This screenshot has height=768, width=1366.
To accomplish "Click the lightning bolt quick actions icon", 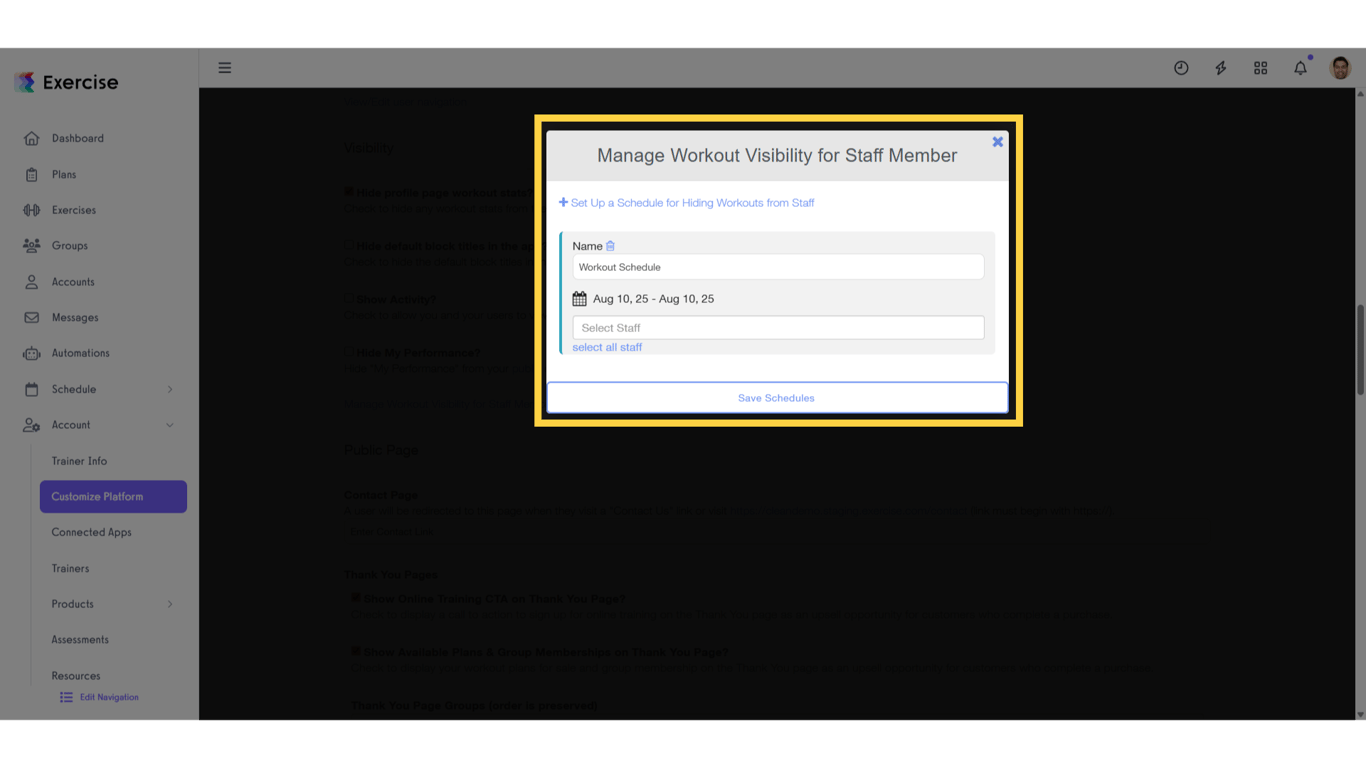I will [x=1221, y=67].
